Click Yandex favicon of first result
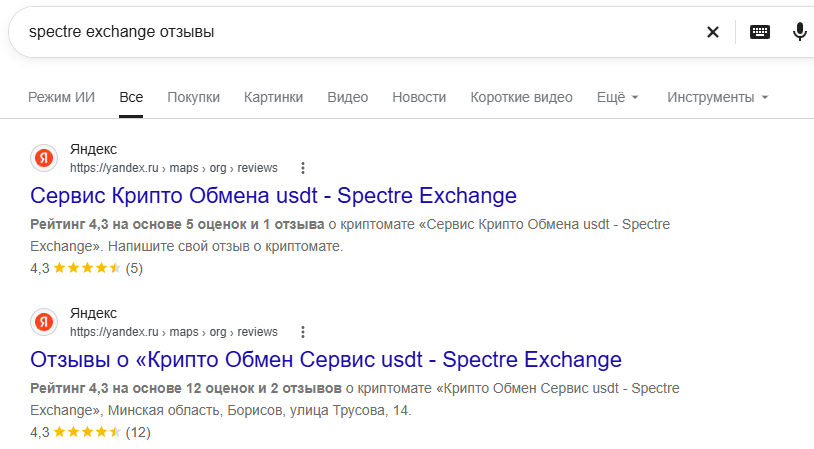Screen dimensions: 814x449 [44, 158]
